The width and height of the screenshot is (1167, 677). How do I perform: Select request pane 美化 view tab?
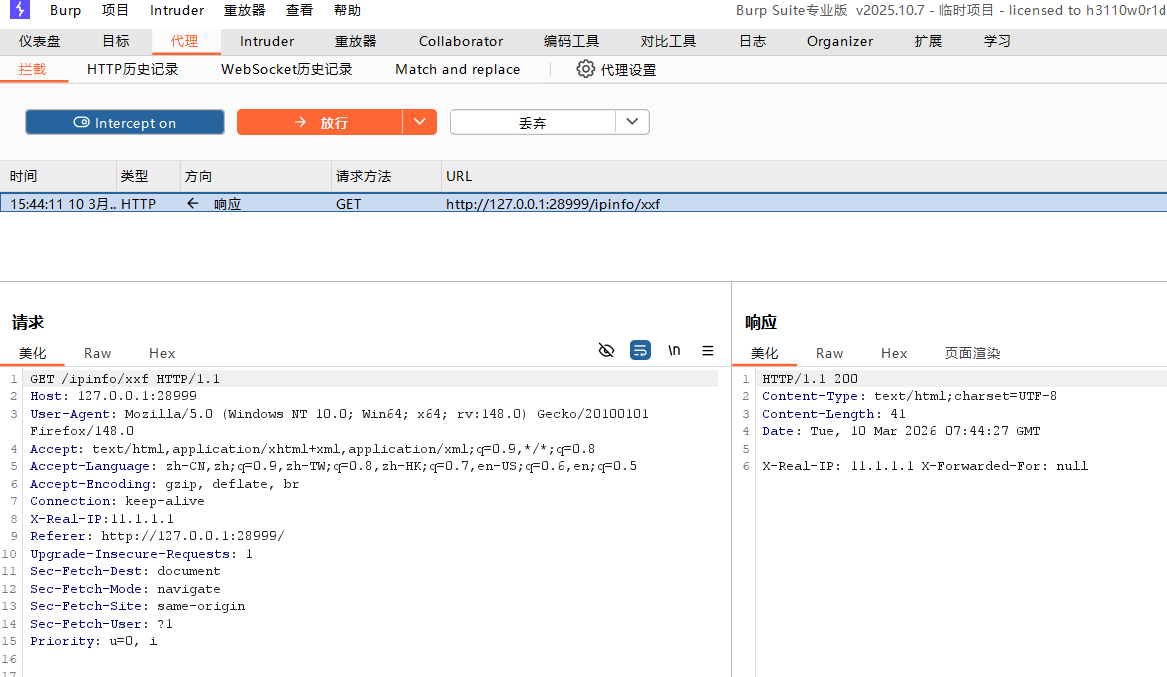pos(33,353)
